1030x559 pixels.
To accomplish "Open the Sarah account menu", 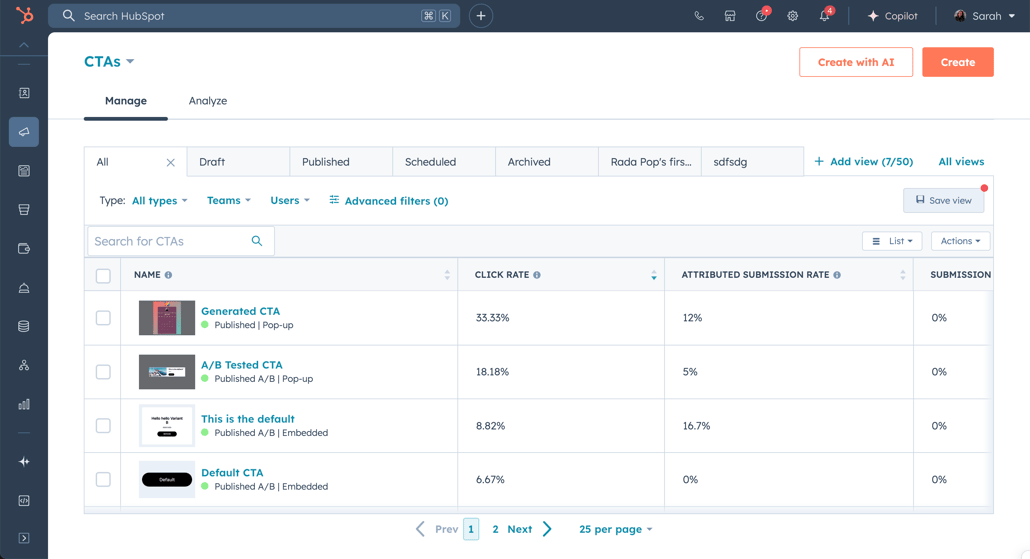I will (x=984, y=16).
